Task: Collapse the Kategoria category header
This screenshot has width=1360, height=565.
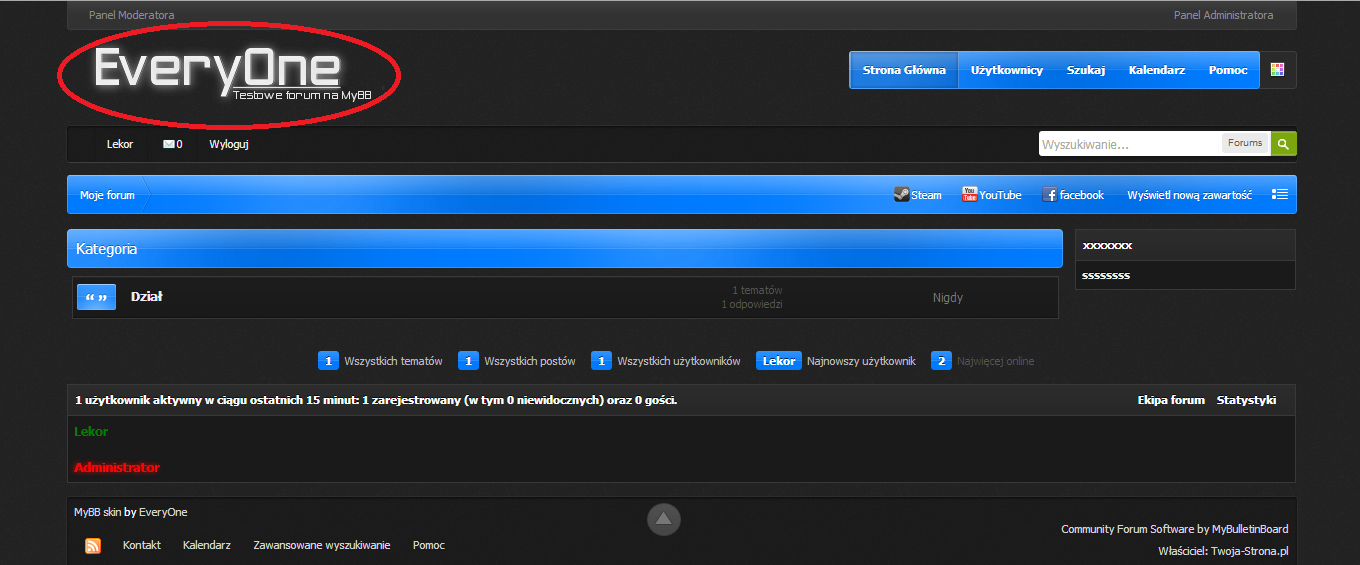Action: (565, 249)
